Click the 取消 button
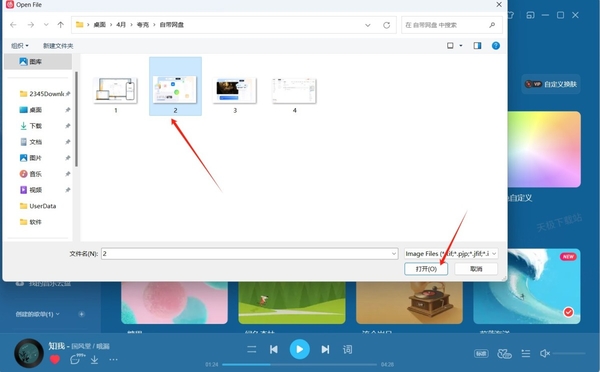 point(476,269)
